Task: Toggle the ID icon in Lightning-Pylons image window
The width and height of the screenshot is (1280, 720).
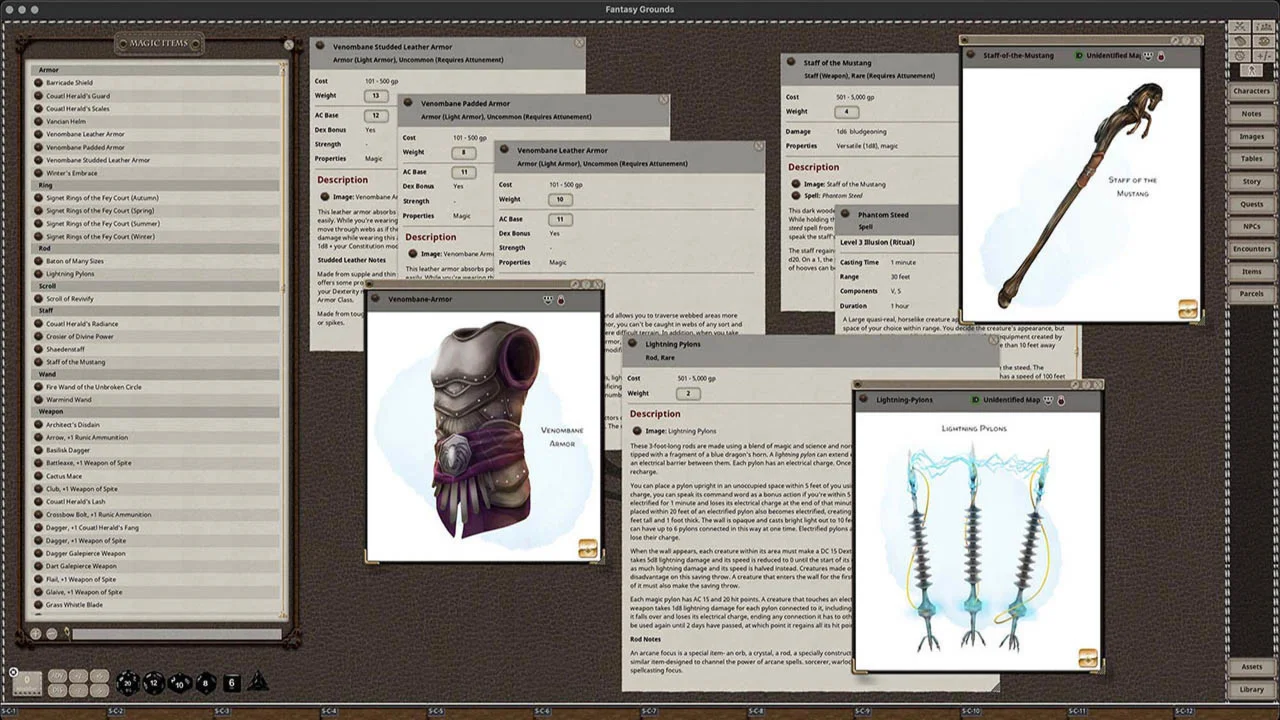Action: (976, 400)
